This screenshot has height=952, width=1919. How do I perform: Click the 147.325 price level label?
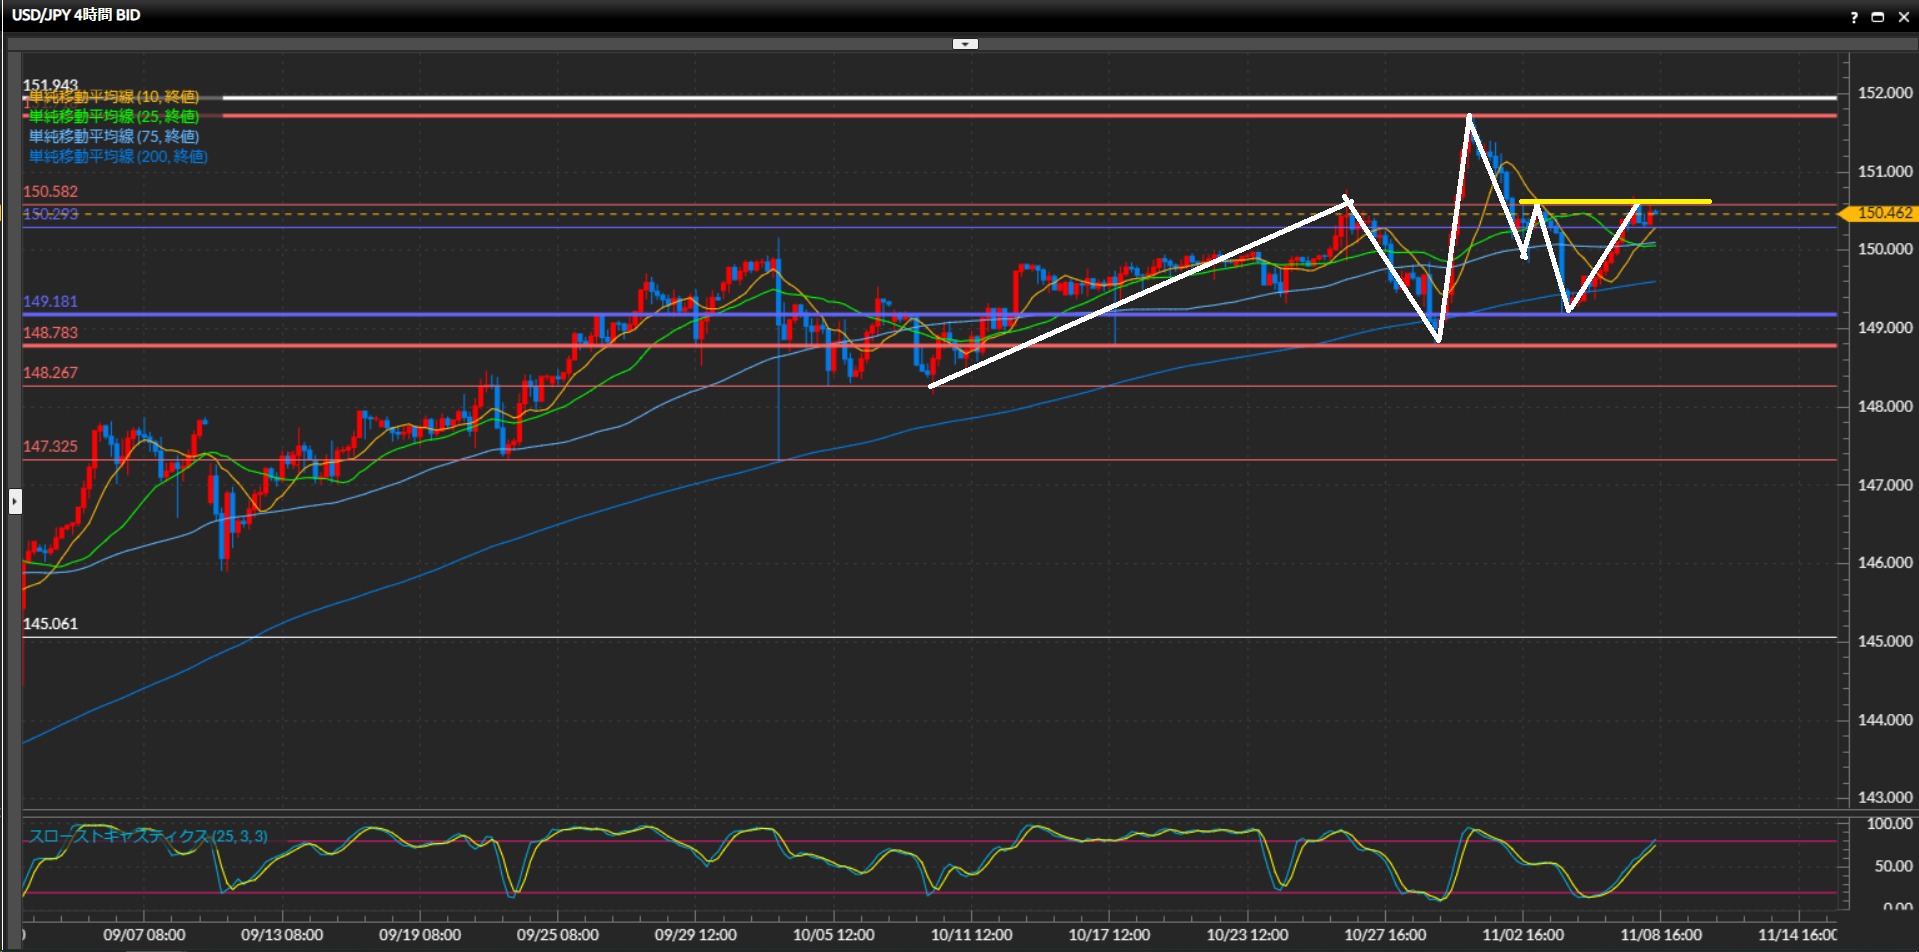pos(50,446)
